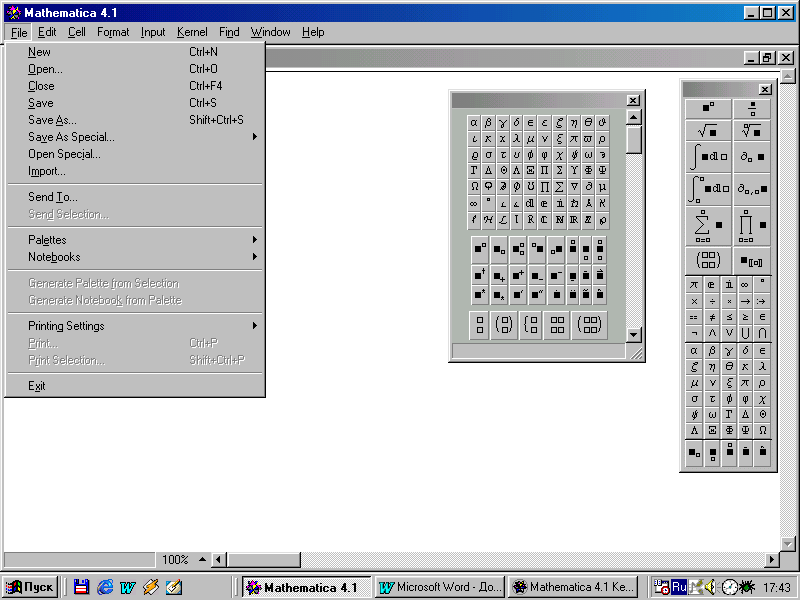Click the scrollable palette's scrollbar thumb
The width and height of the screenshot is (800, 600).
[x=633, y=140]
